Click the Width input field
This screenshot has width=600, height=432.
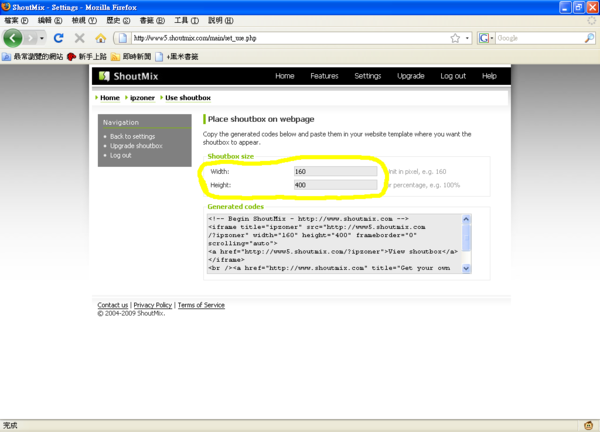point(335,171)
